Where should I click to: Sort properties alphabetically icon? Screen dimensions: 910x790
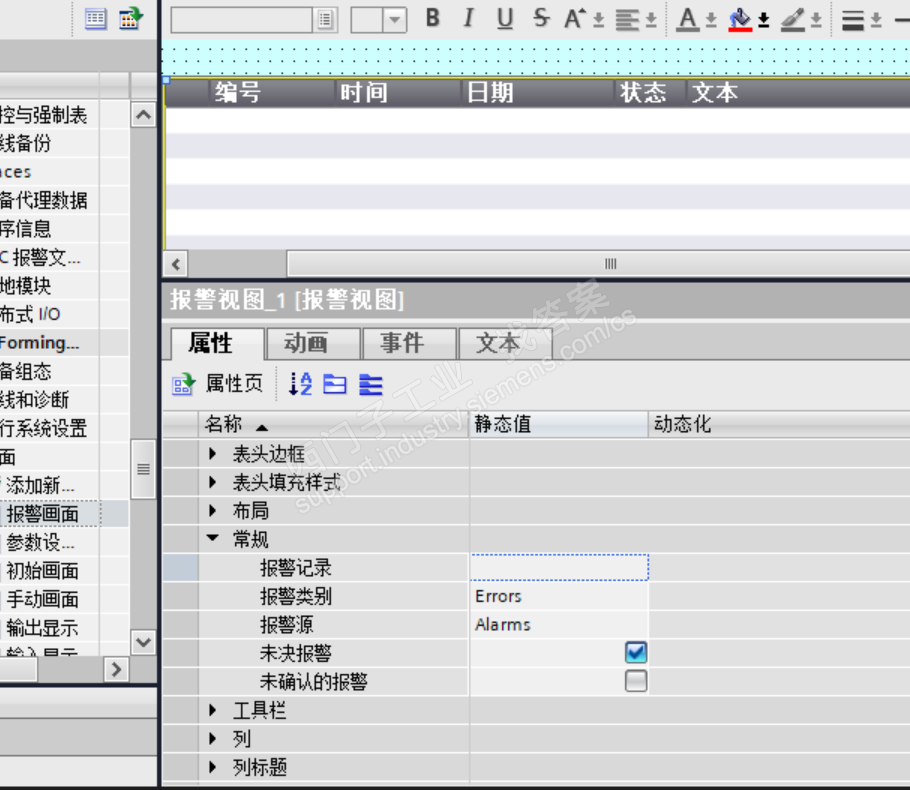tap(300, 384)
